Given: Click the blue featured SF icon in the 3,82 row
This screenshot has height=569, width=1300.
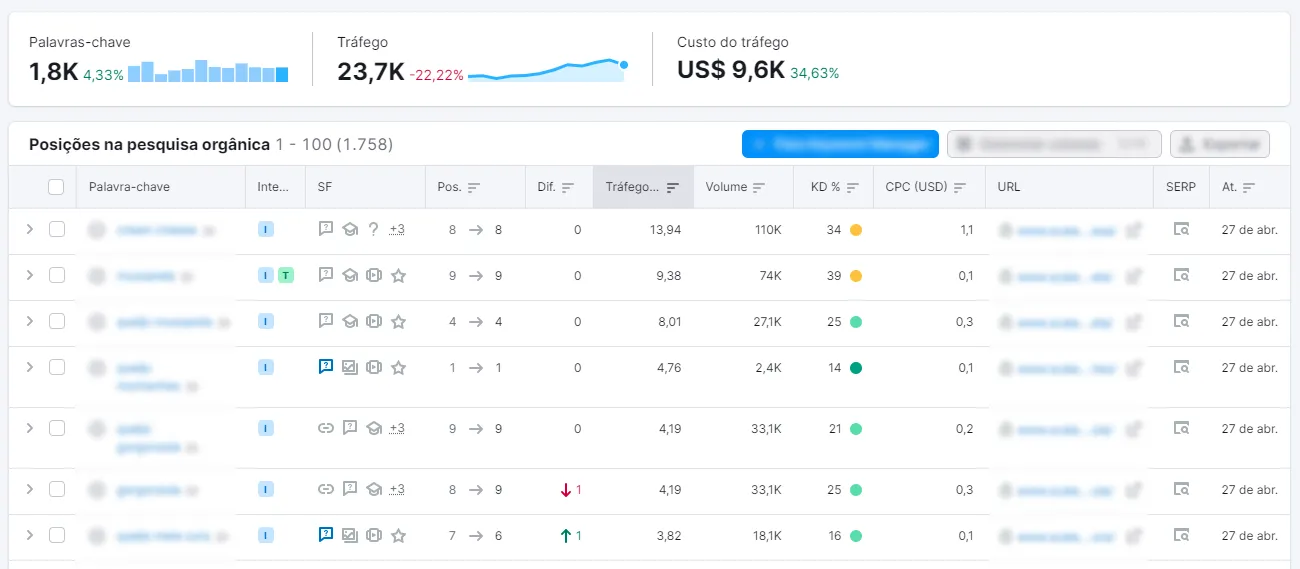Looking at the screenshot, I should click(326, 536).
